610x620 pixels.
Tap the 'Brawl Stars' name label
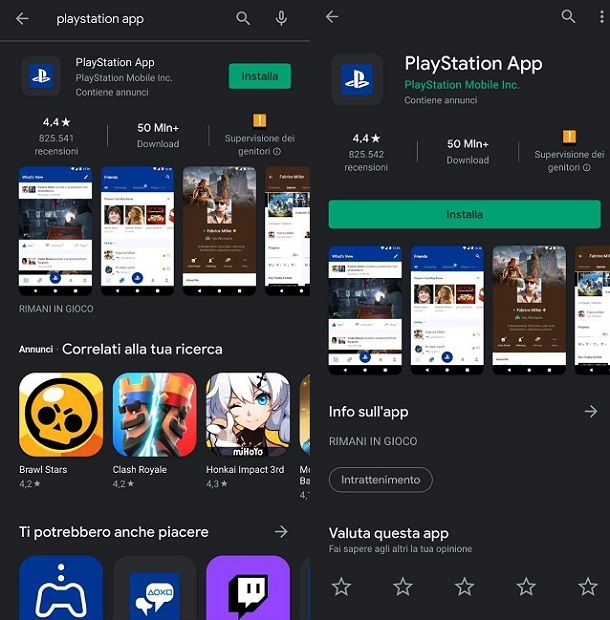pyautogui.click(x=43, y=469)
